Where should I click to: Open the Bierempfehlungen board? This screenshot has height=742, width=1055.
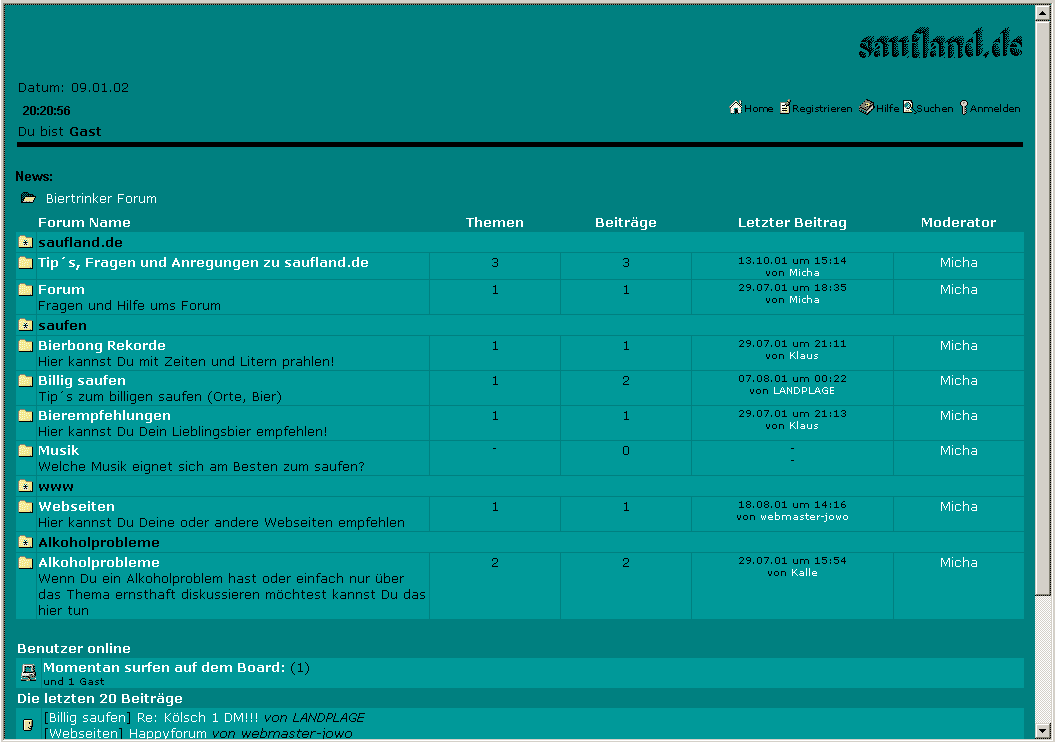click(104, 415)
